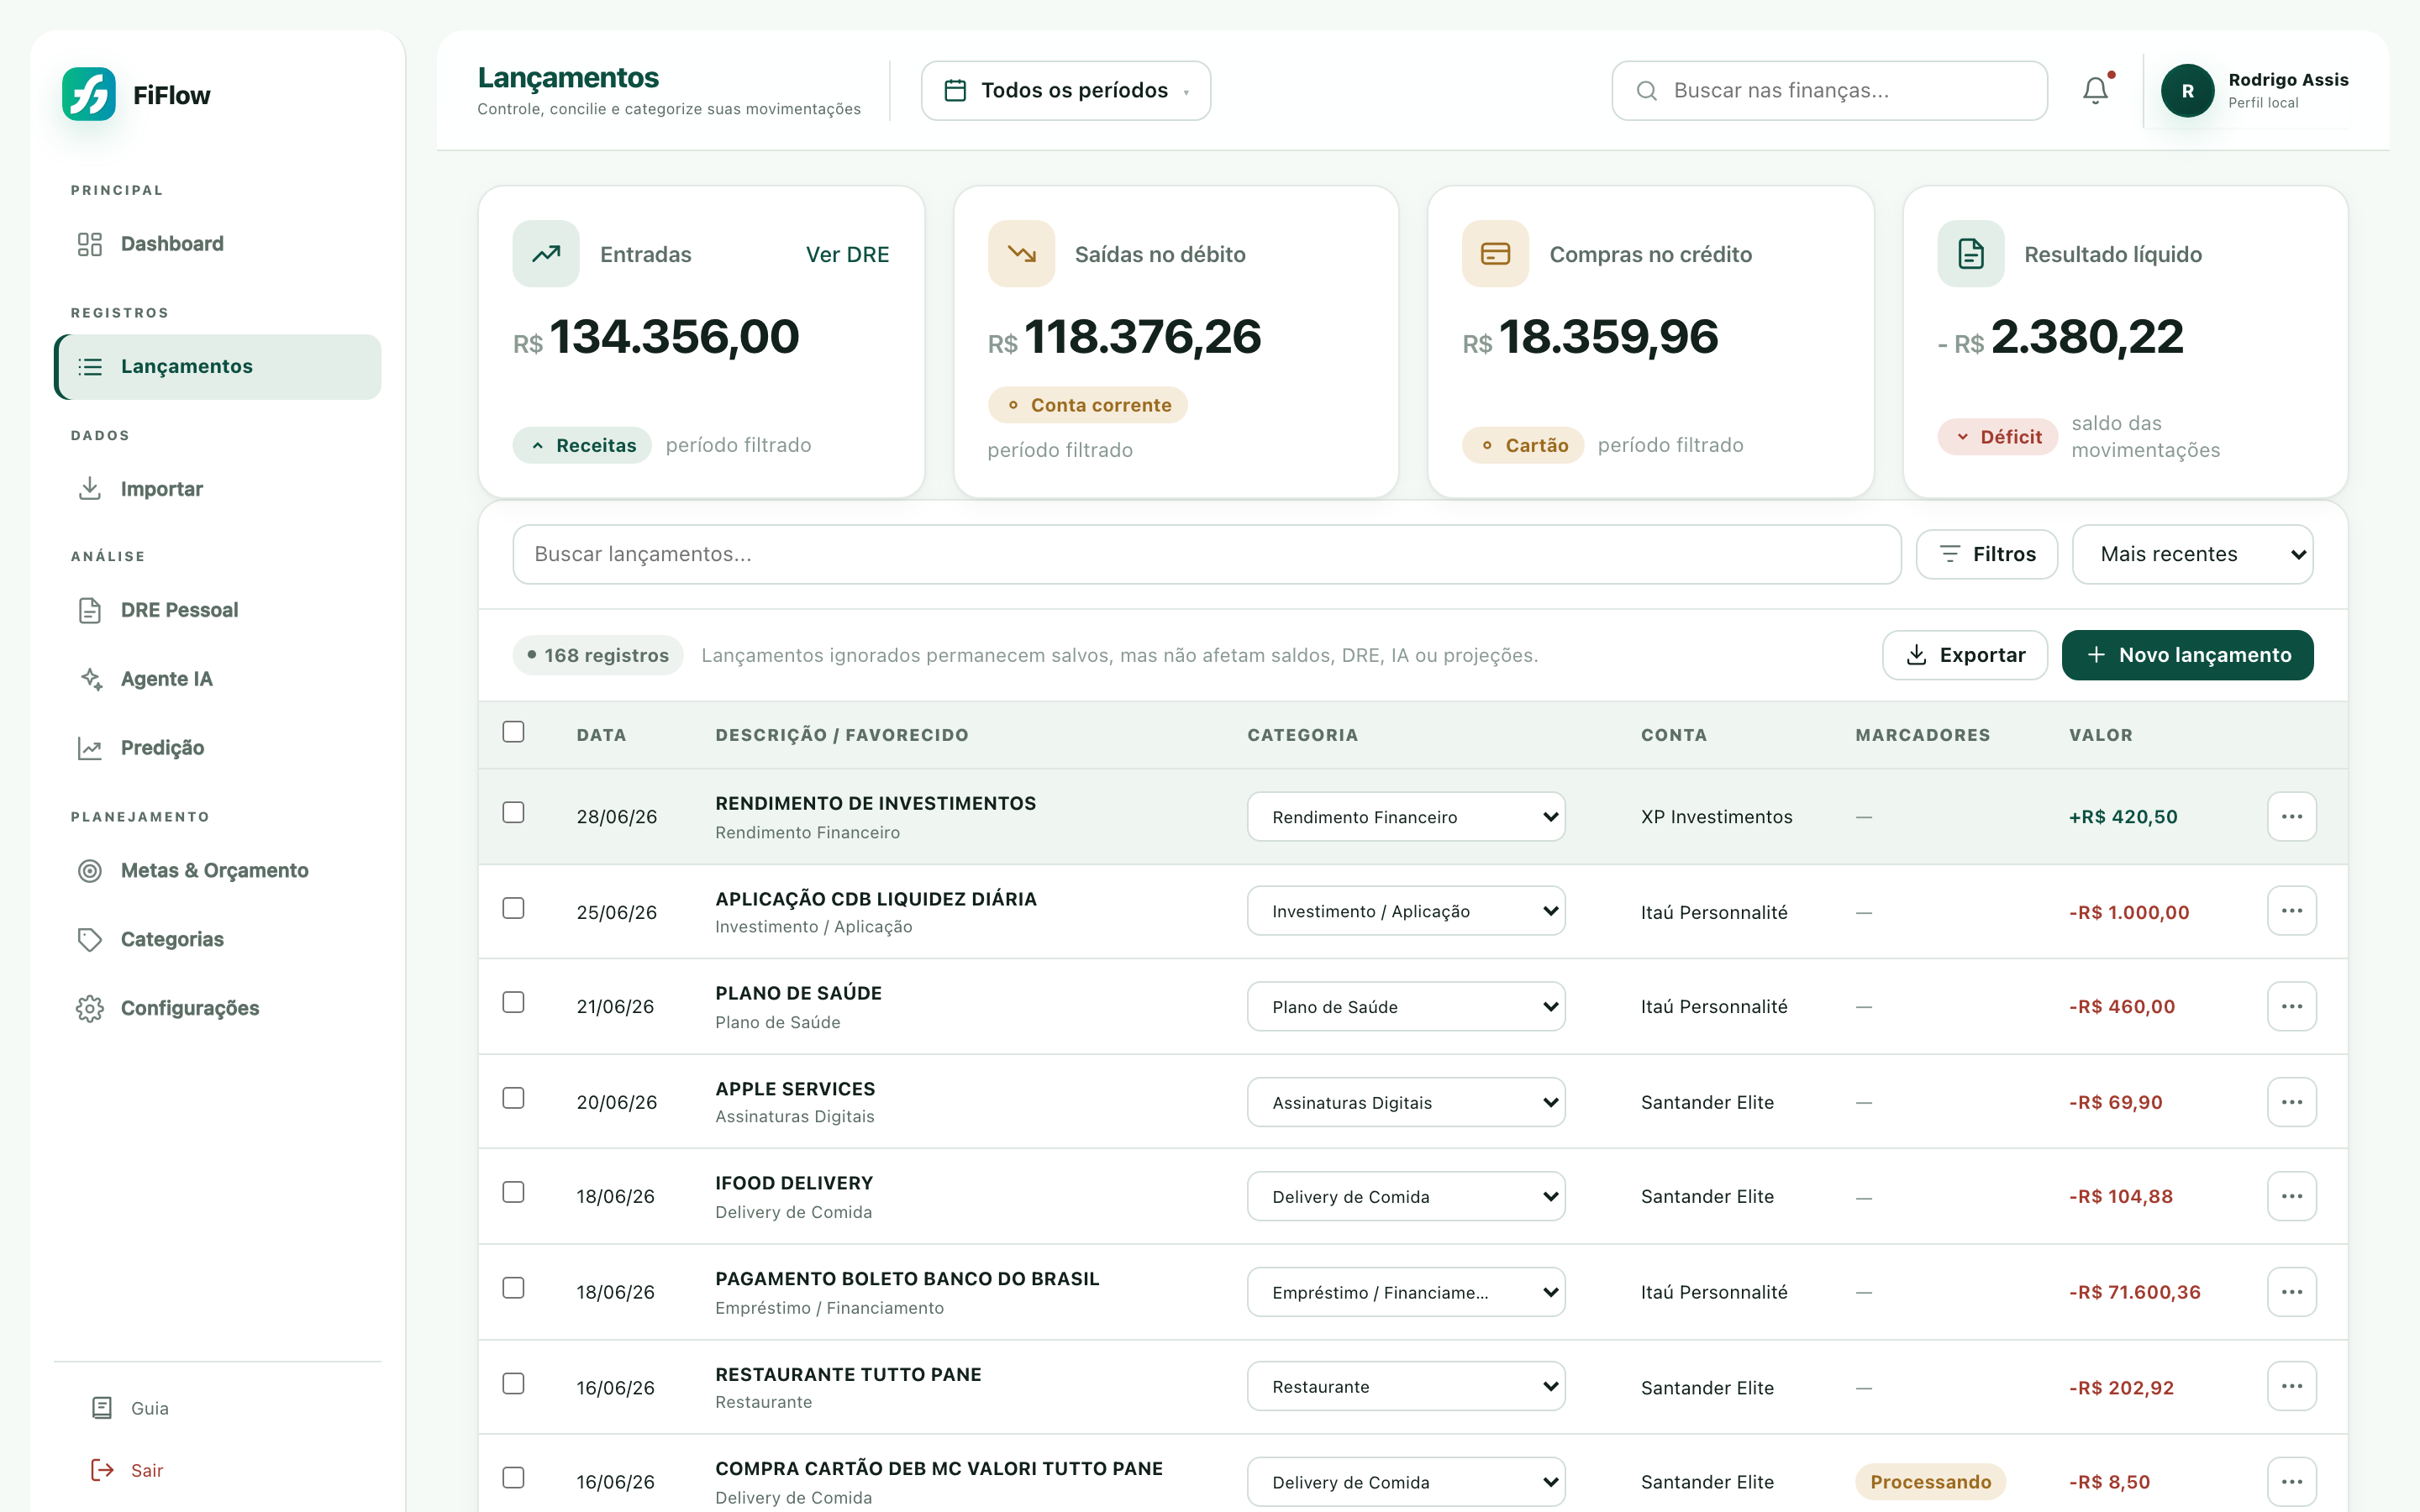This screenshot has height=1512, width=2420.
Task: Check the Plano de Saúde row
Action: pyautogui.click(x=513, y=1002)
